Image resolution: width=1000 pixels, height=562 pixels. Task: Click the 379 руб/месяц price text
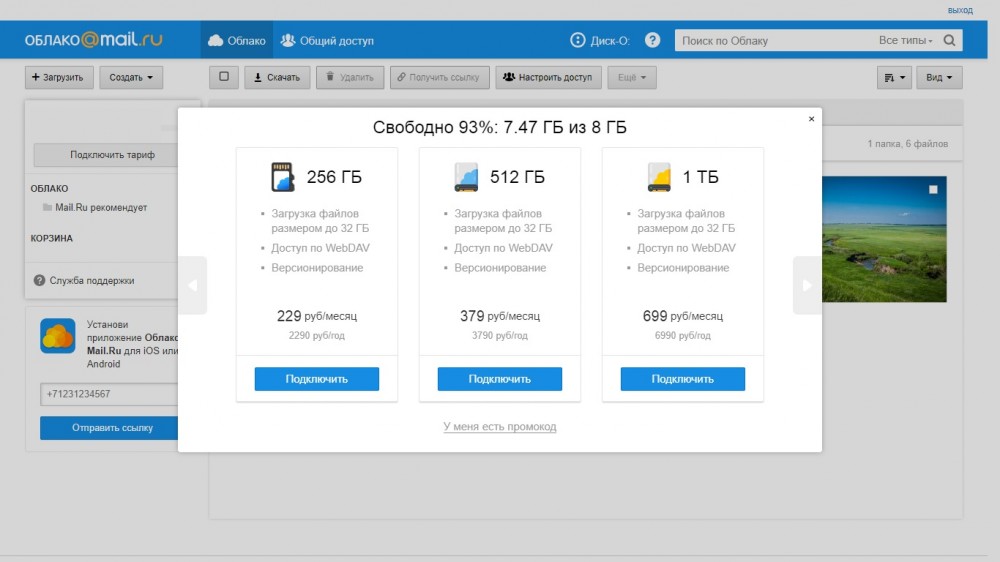coord(500,316)
